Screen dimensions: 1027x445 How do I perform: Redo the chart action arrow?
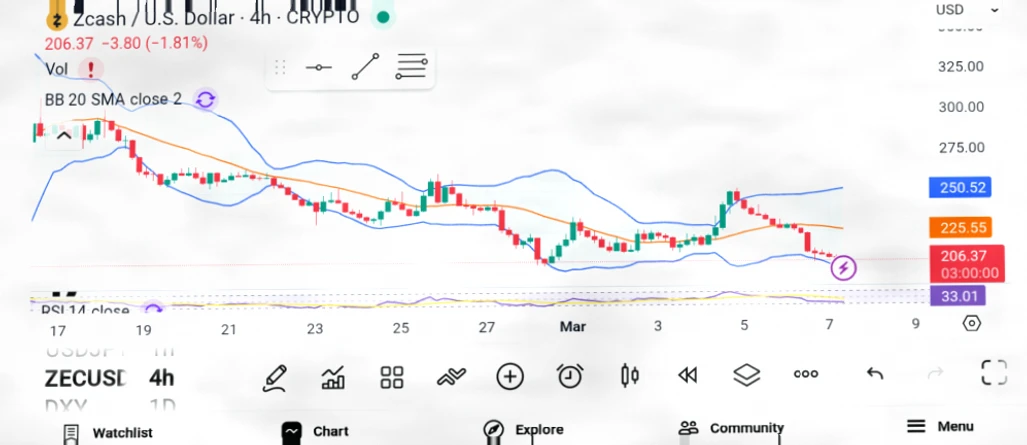click(x=935, y=374)
